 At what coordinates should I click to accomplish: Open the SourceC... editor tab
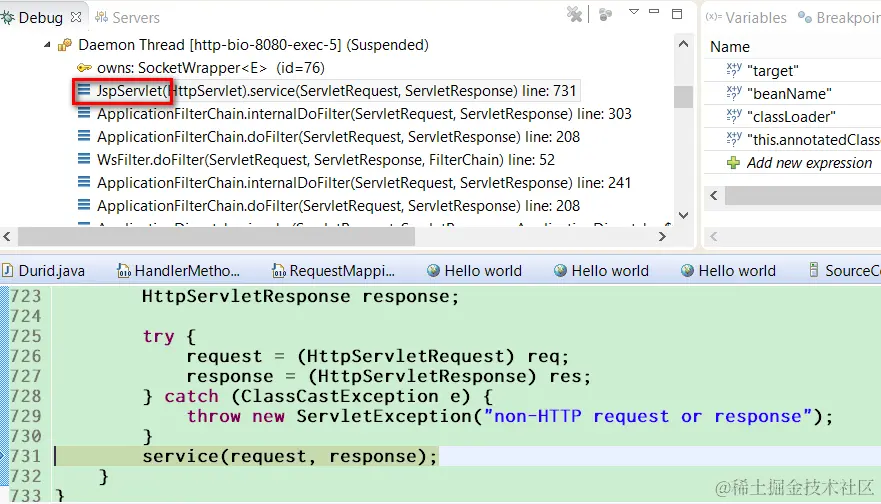point(844,271)
